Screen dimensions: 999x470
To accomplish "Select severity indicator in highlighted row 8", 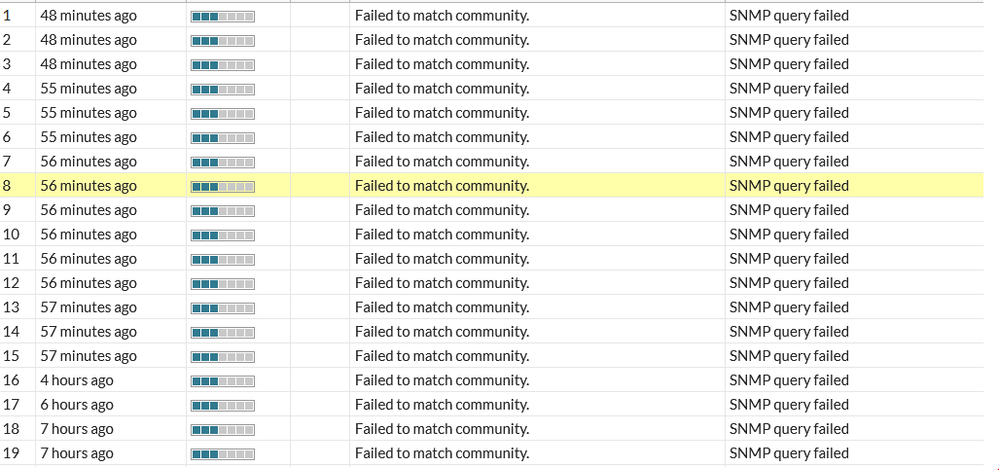I will 222,186.
